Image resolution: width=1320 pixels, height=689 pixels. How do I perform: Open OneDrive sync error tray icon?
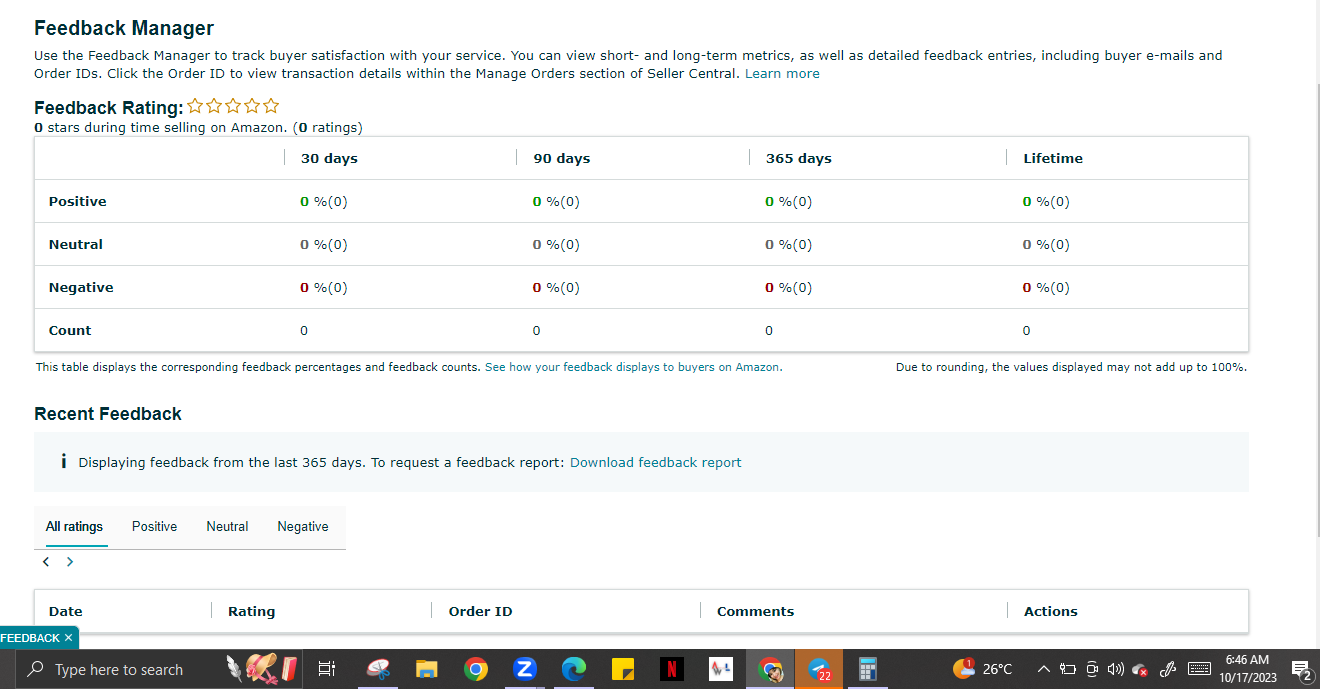pos(1140,670)
